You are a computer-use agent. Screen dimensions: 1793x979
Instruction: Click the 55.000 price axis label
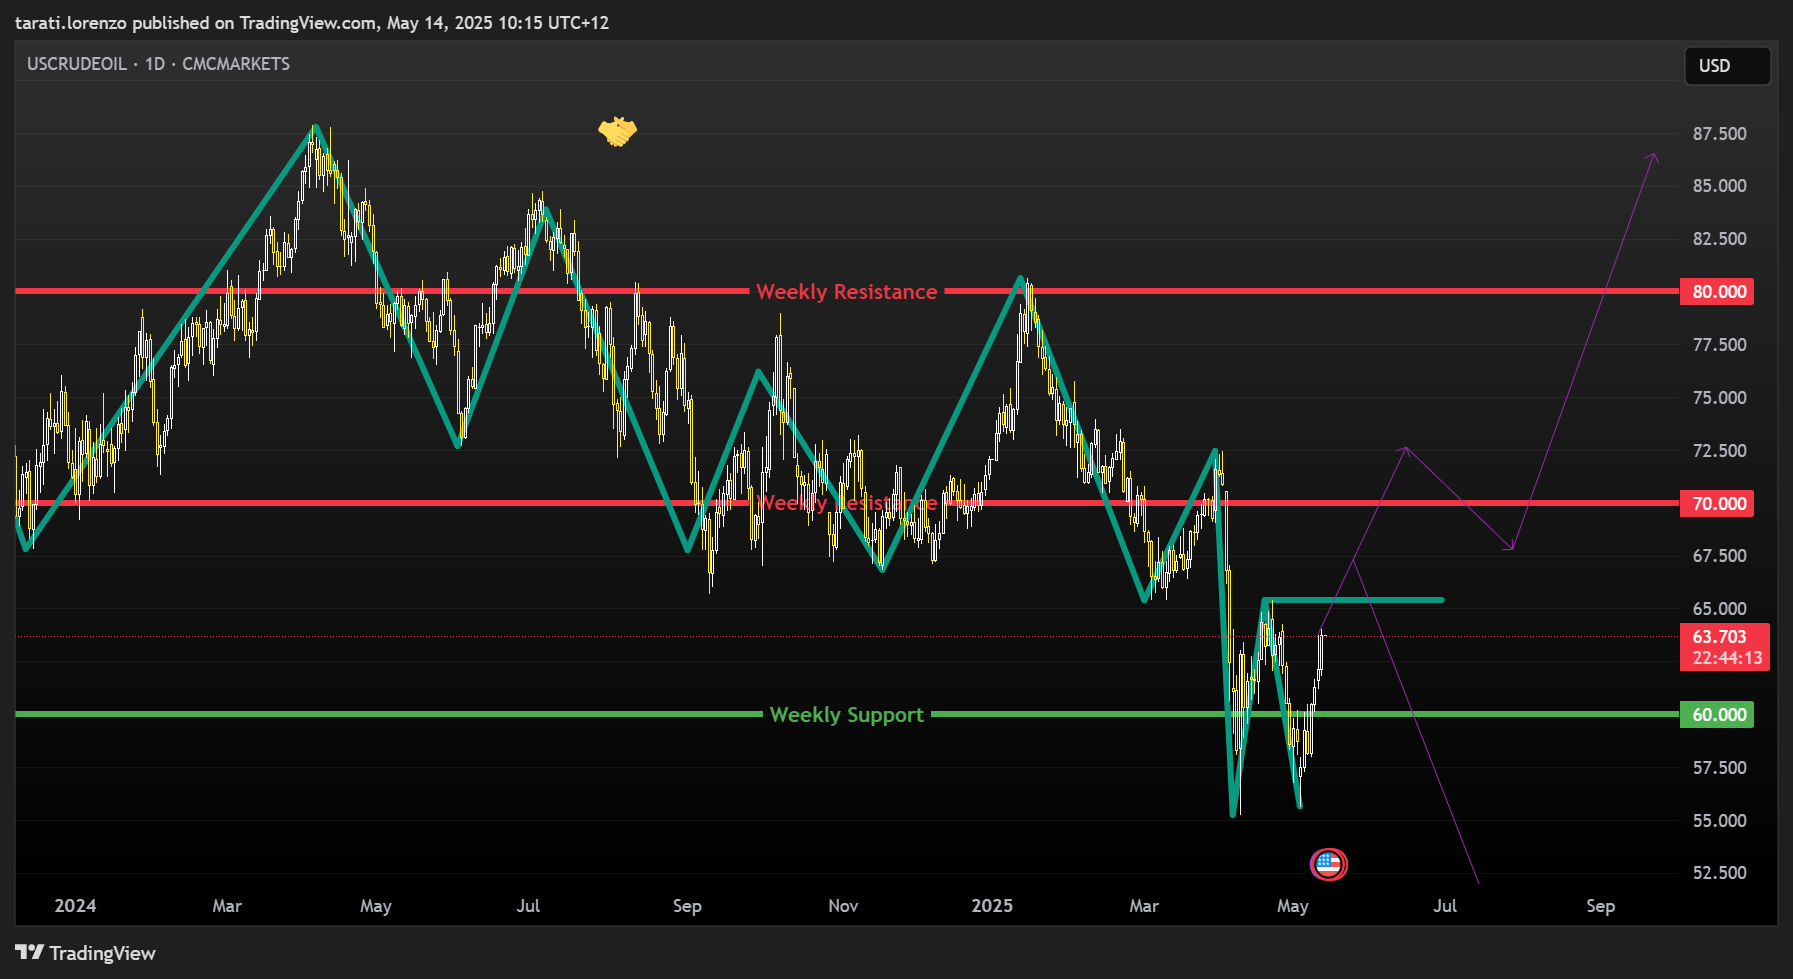click(1719, 821)
